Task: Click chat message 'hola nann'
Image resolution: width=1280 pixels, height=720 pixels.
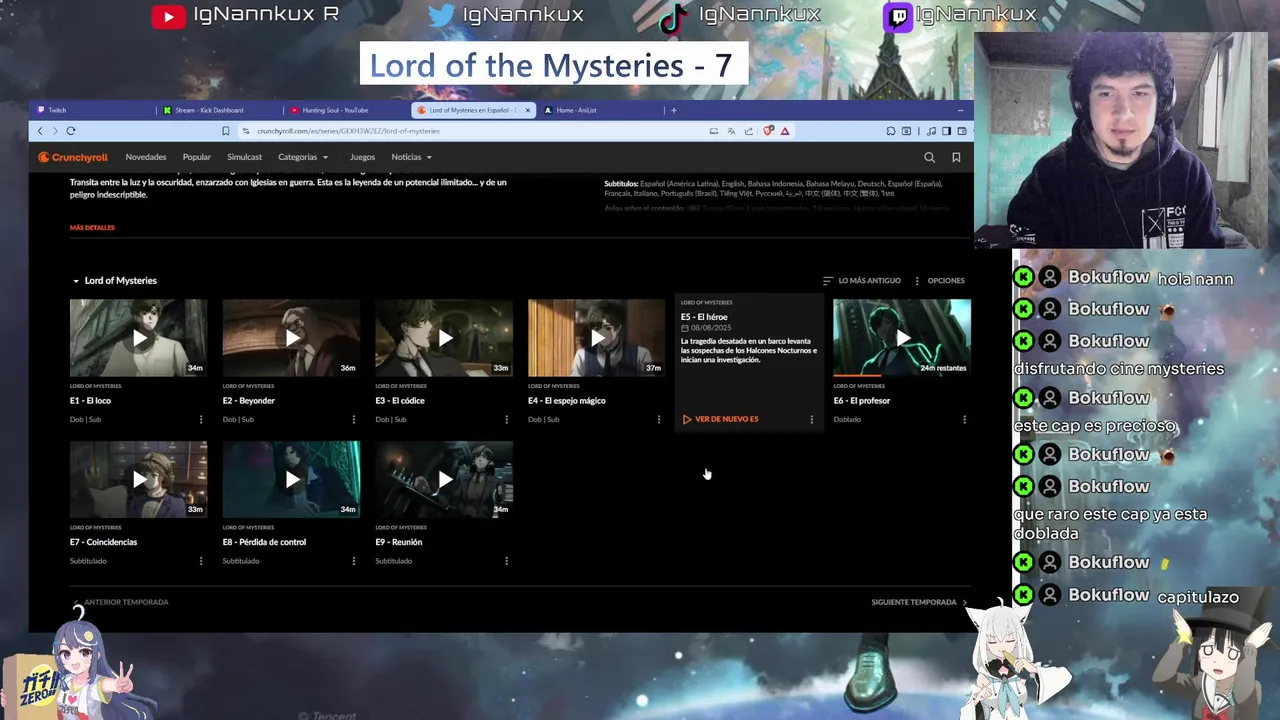Action: [1195, 279]
